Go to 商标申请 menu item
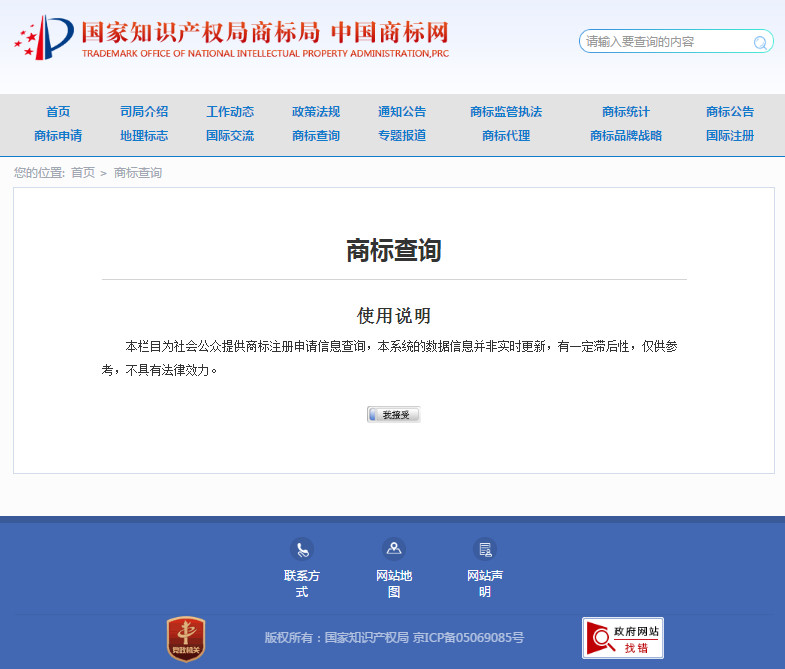The image size is (785, 669). [58, 136]
